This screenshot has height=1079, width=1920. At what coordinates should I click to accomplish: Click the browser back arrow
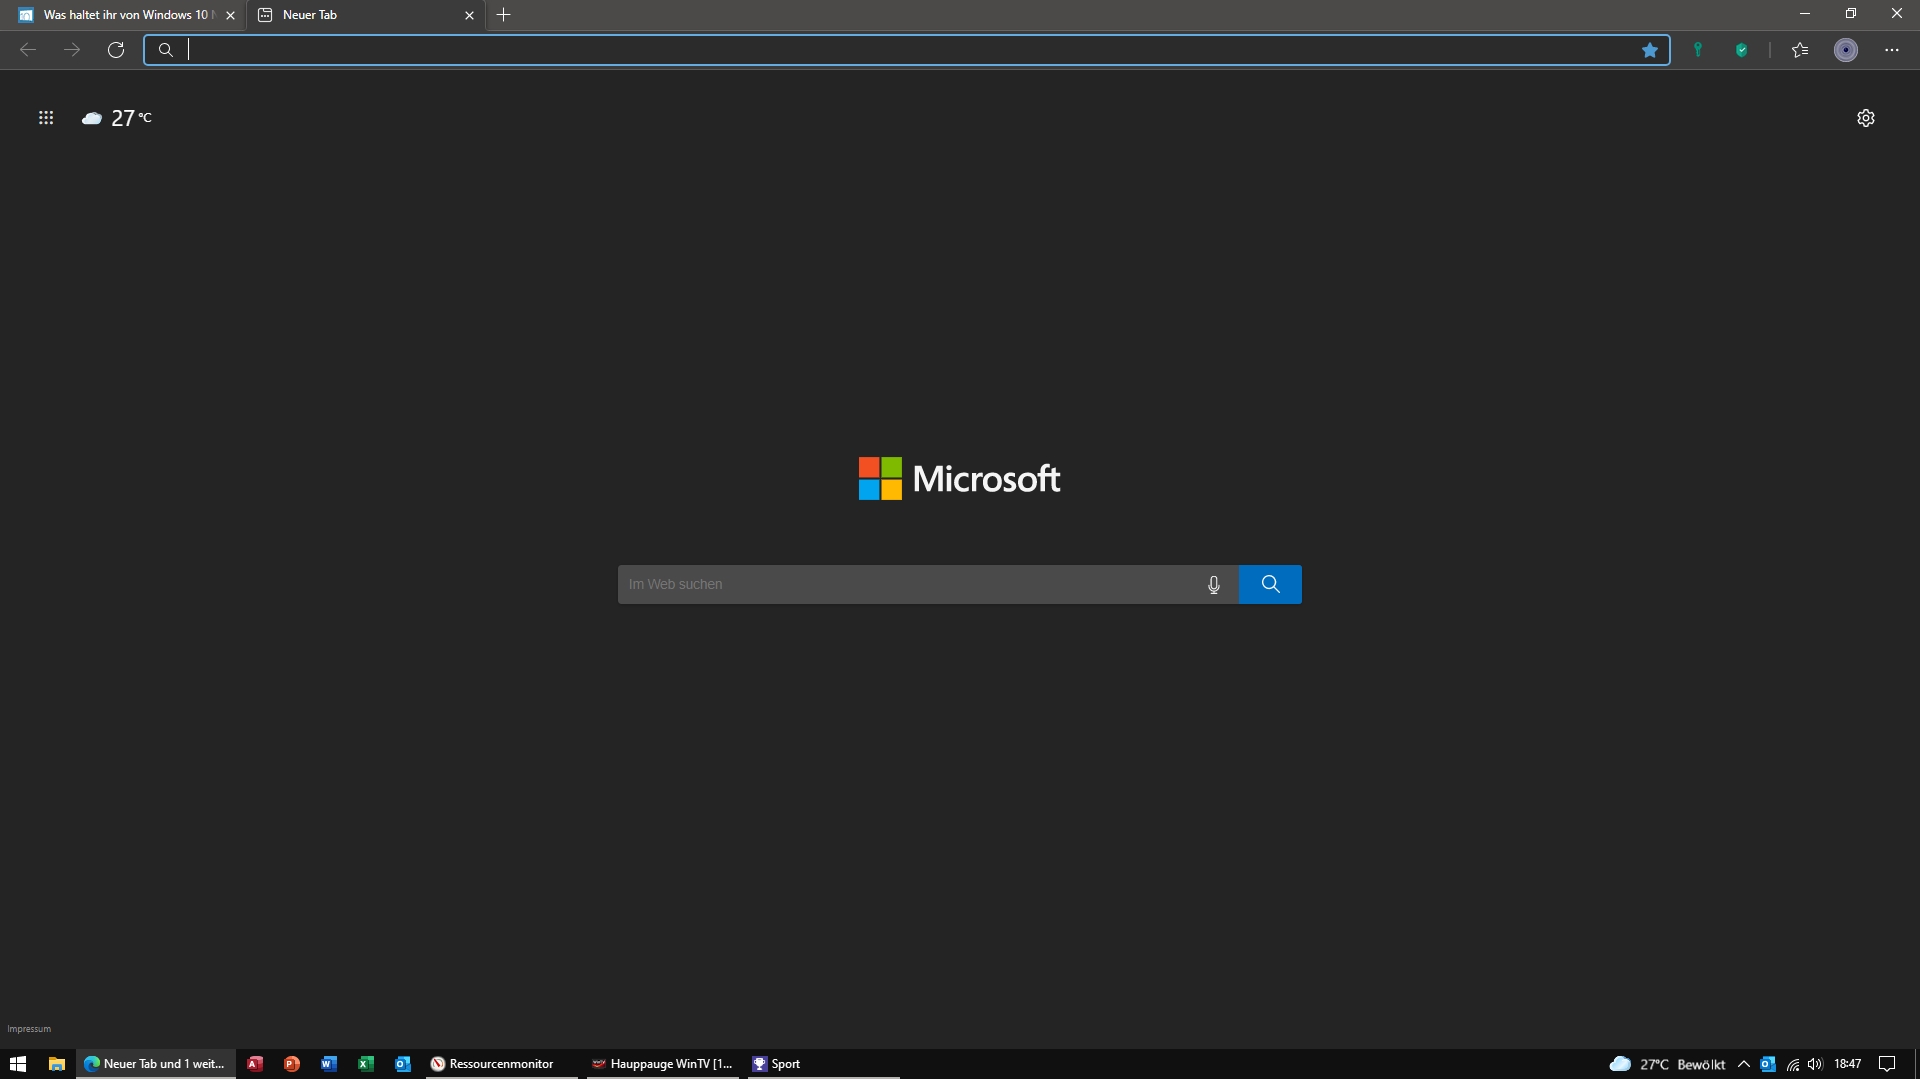point(28,50)
